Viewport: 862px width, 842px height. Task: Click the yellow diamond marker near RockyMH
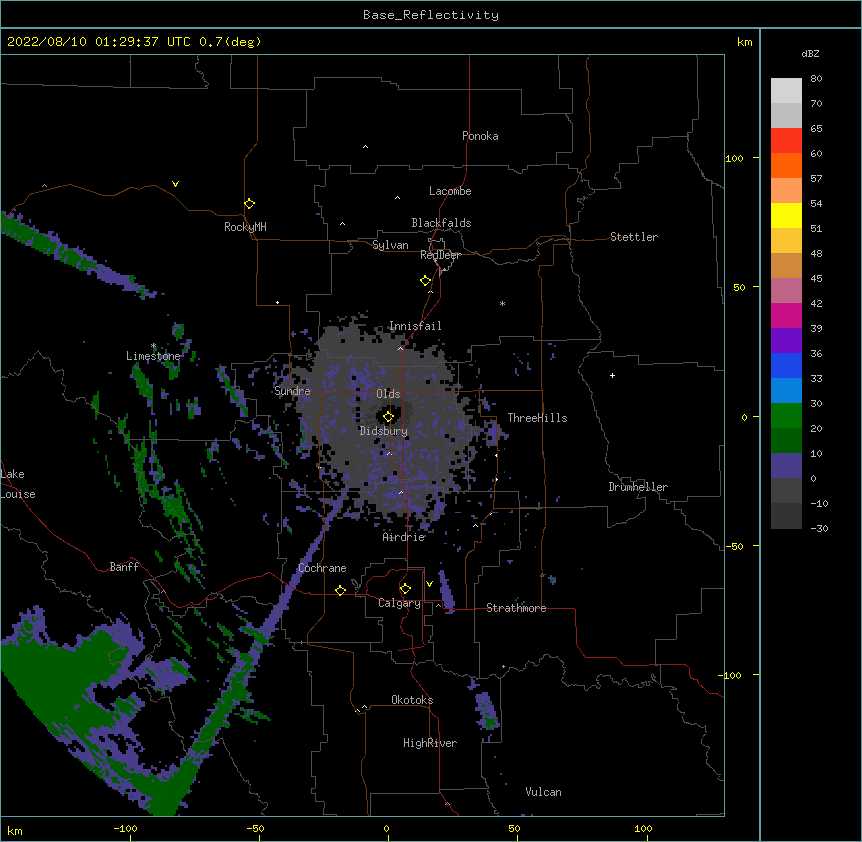[x=250, y=204]
